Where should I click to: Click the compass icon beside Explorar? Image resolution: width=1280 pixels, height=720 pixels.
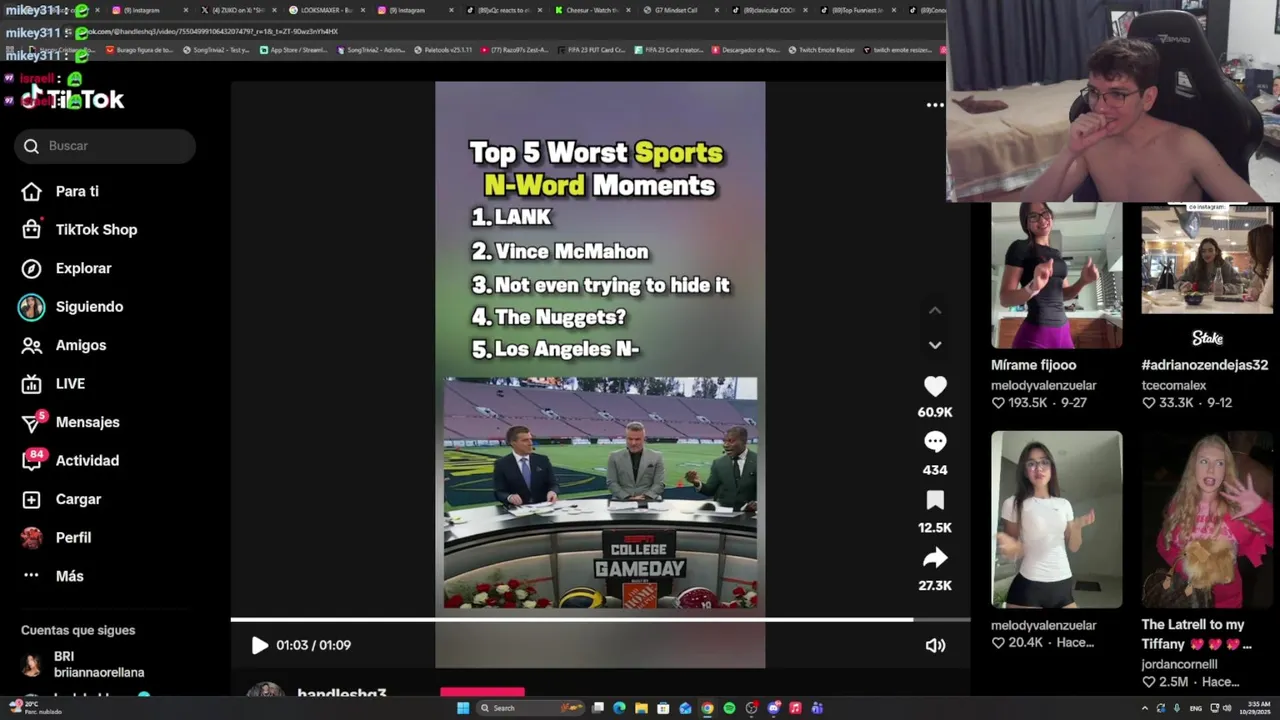tap(32, 268)
